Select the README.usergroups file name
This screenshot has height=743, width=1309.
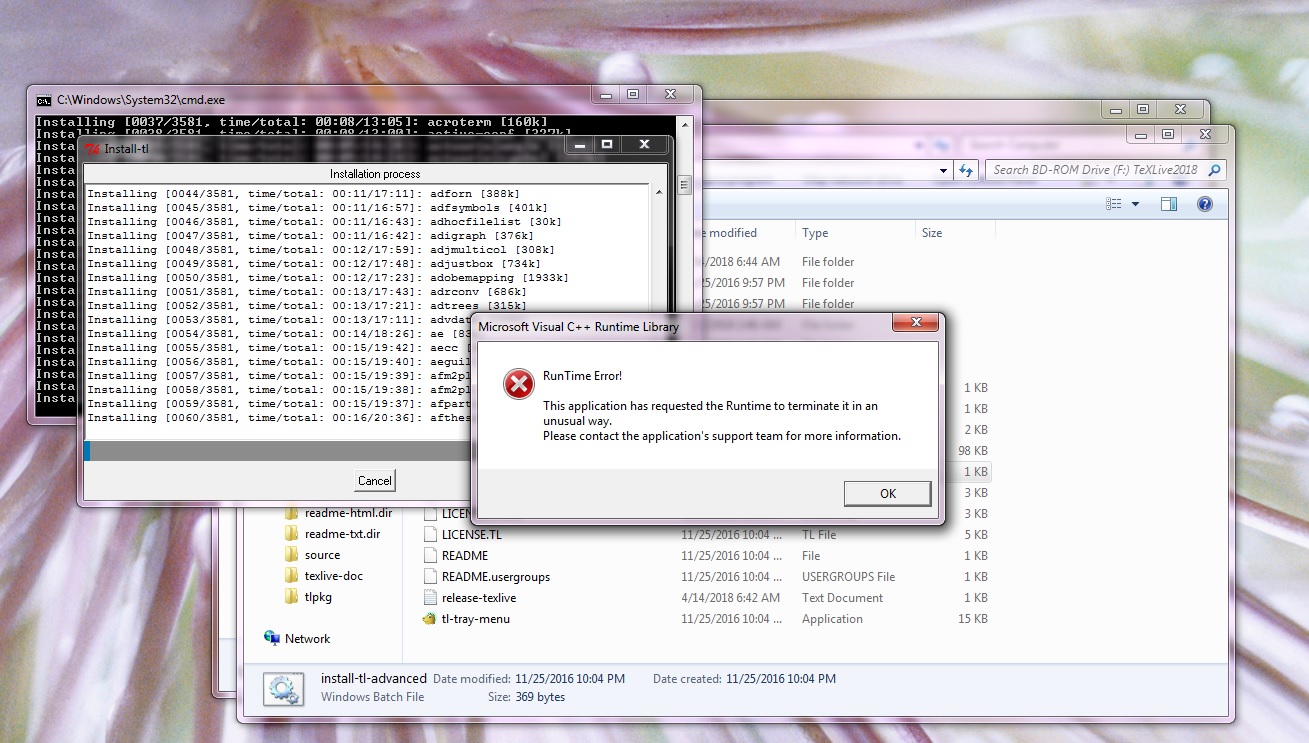tap(496, 576)
